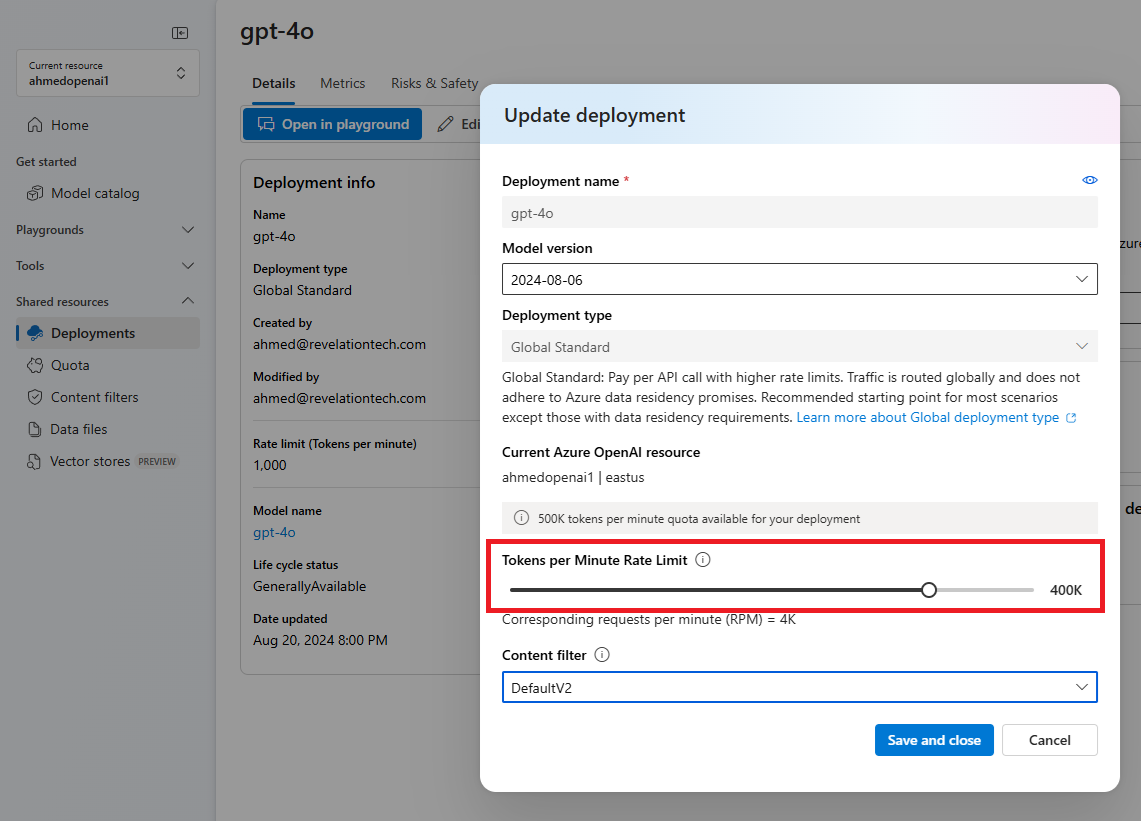
Task: Switch to the Metrics tab
Action: (342, 83)
